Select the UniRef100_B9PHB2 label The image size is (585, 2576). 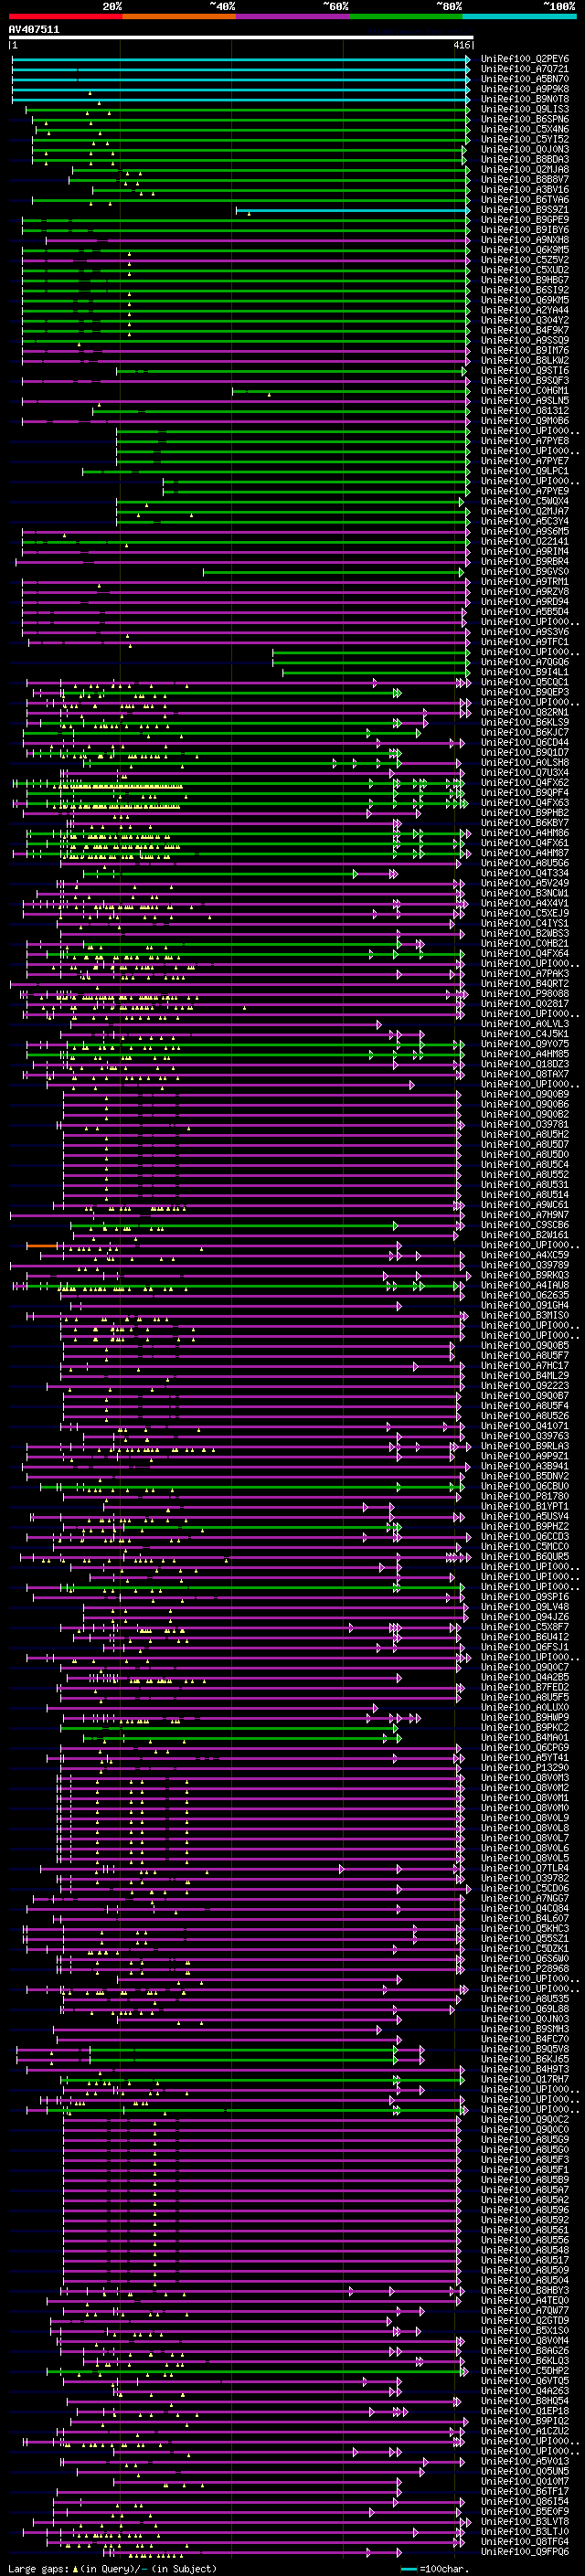click(x=525, y=812)
